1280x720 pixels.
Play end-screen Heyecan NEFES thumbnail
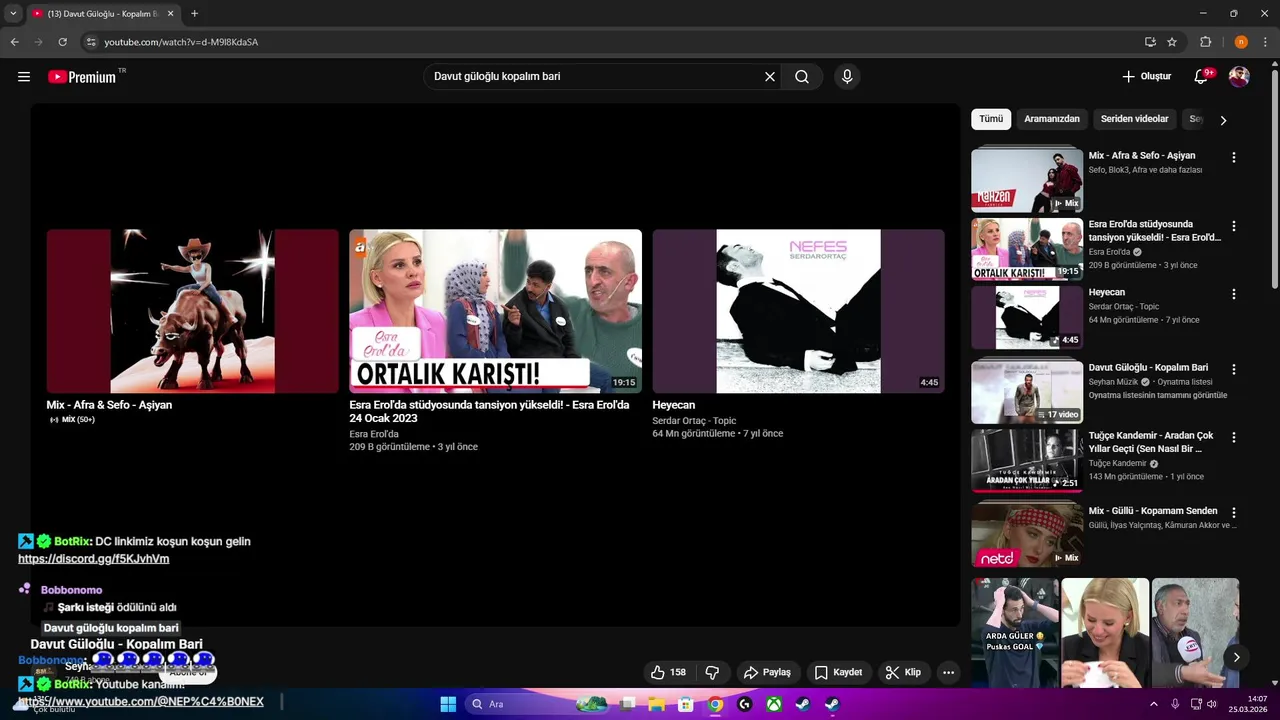tap(798, 311)
